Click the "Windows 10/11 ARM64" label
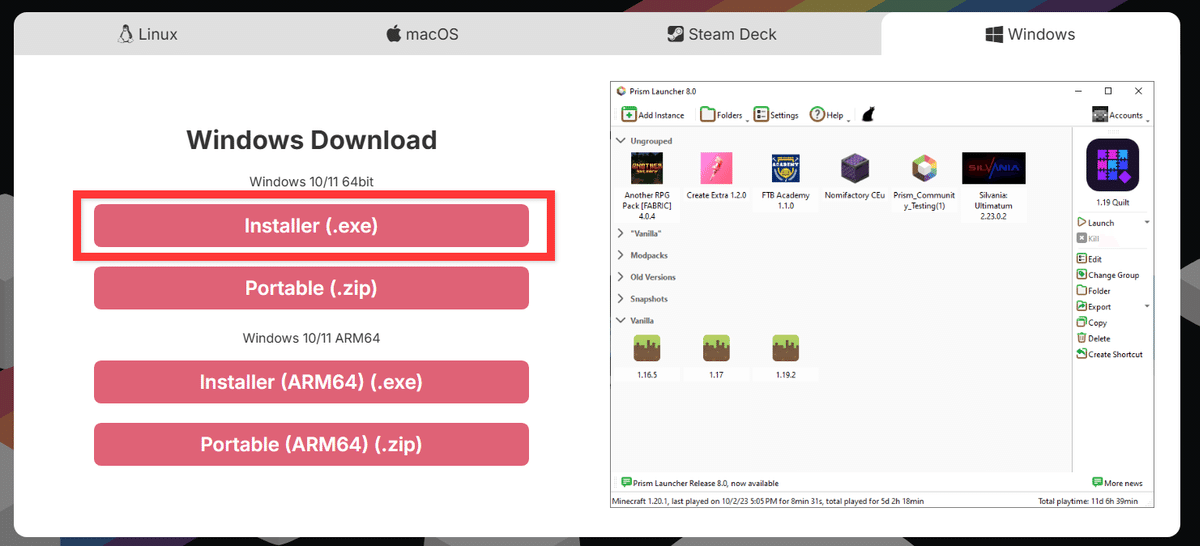The width and height of the screenshot is (1200, 546). 311,338
